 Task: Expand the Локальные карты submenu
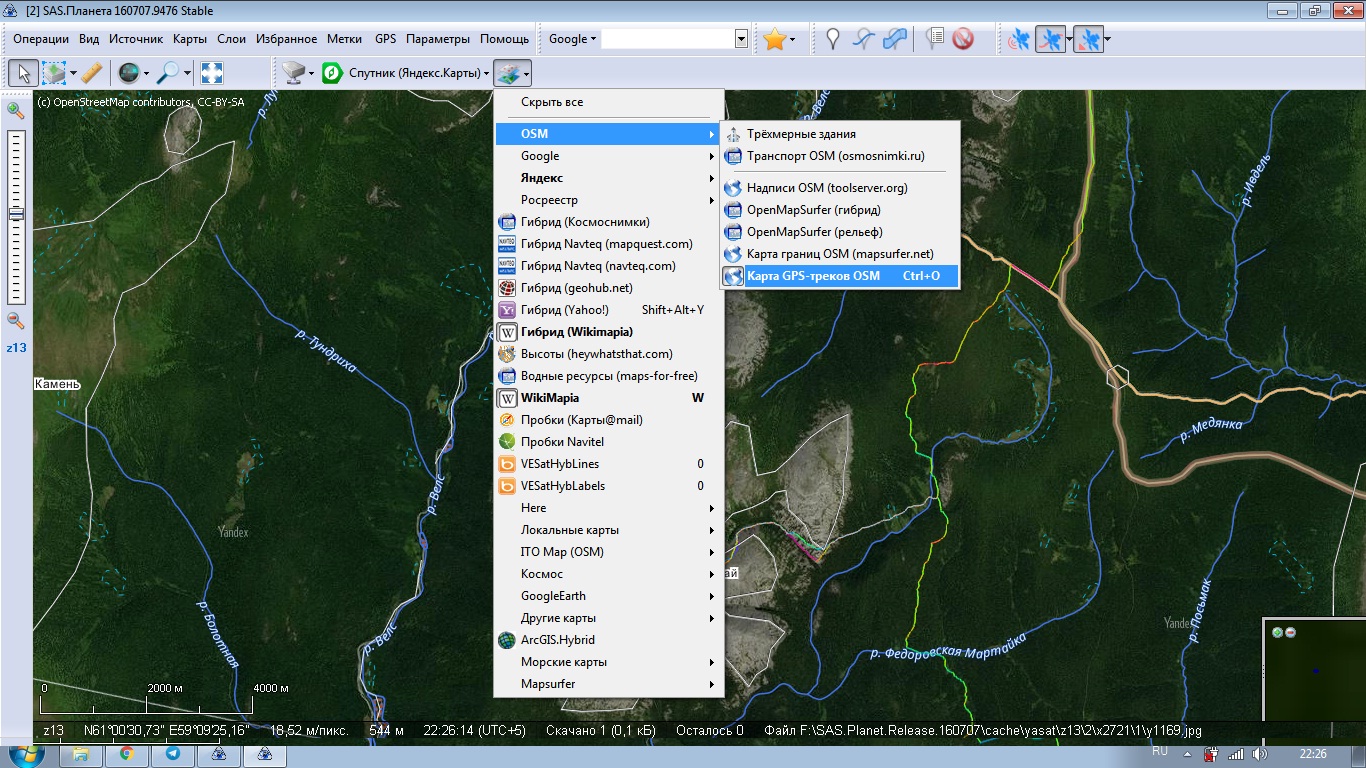tap(609, 530)
